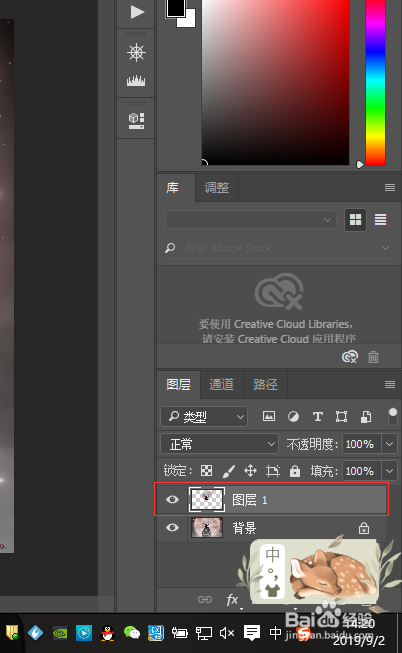This screenshot has width=402, height=653.
Task: Open WeChat icon in taskbar tray
Action: [x=132, y=633]
